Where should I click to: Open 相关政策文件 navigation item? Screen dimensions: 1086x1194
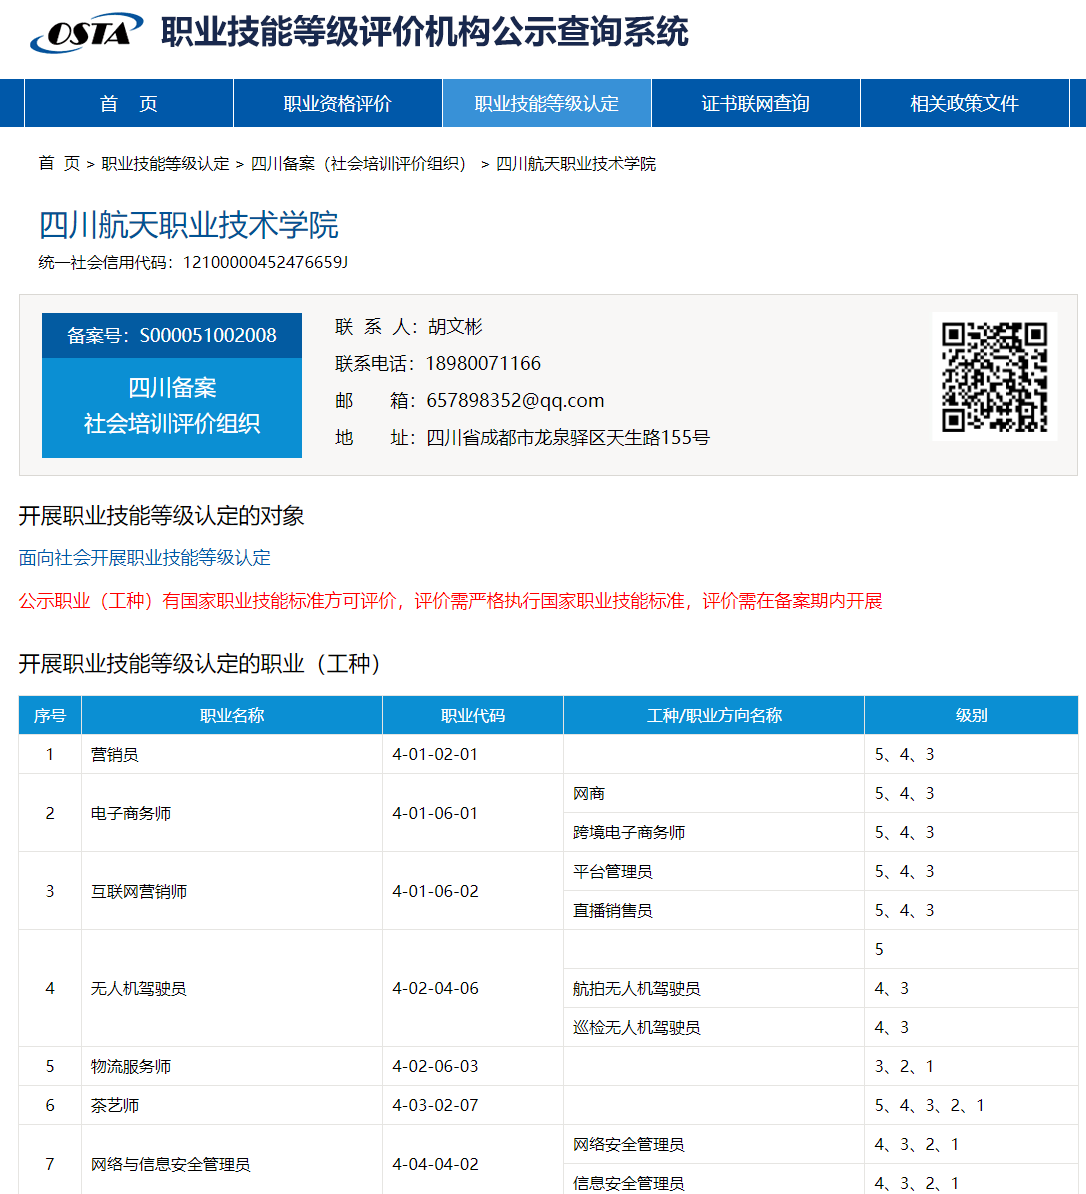point(964,104)
